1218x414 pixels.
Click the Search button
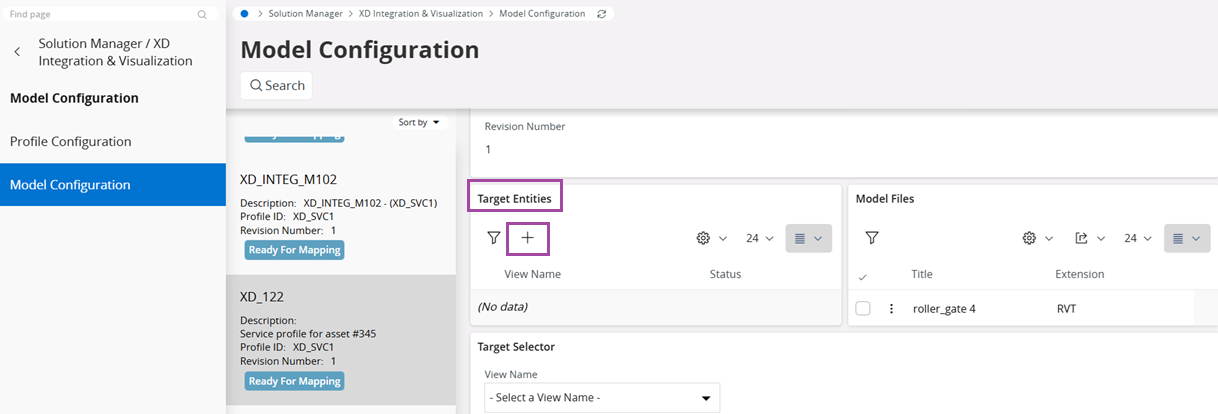point(277,86)
